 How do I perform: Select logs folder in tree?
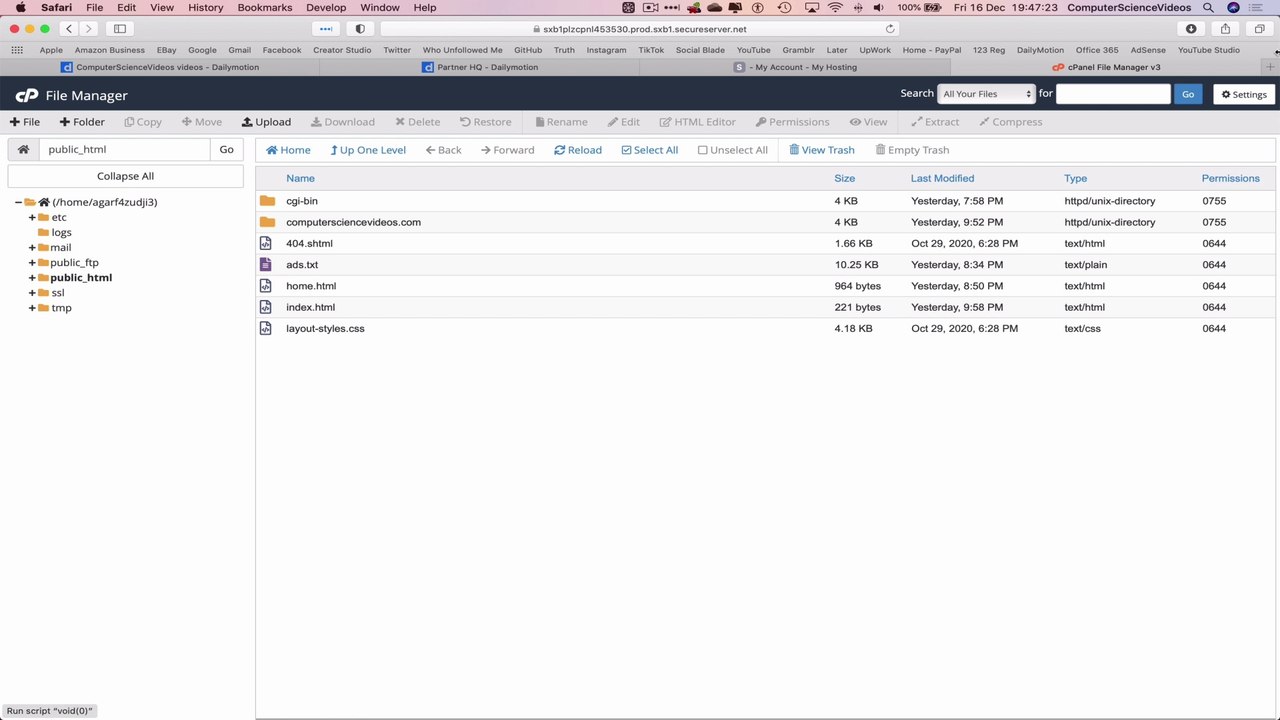click(x=61, y=232)
